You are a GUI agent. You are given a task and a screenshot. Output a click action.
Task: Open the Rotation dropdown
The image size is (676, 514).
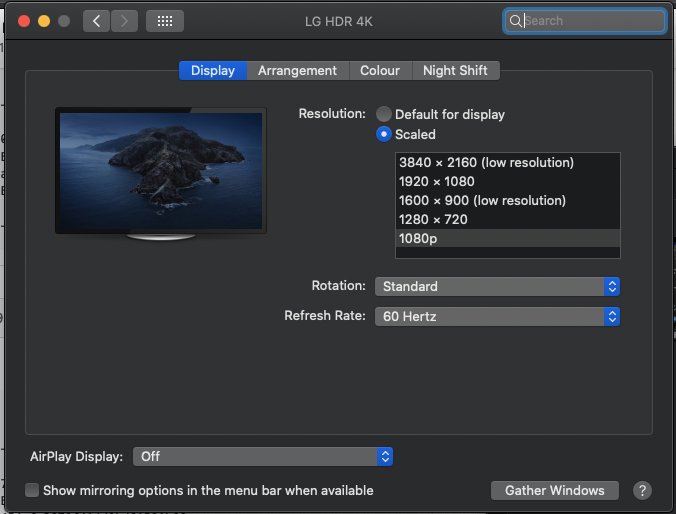pos(497,286)
